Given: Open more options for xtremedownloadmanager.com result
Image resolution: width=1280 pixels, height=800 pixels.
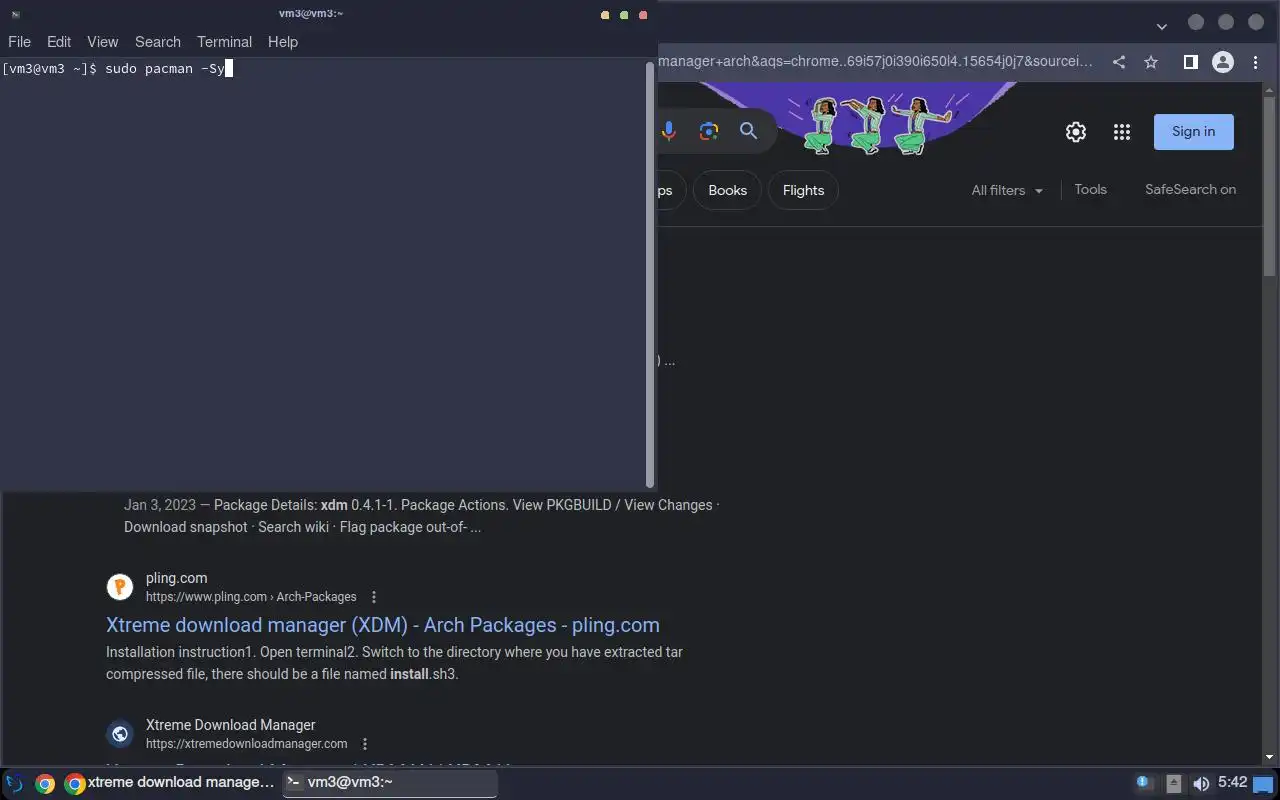Looking at the screenshot, I should click(365, 744).
